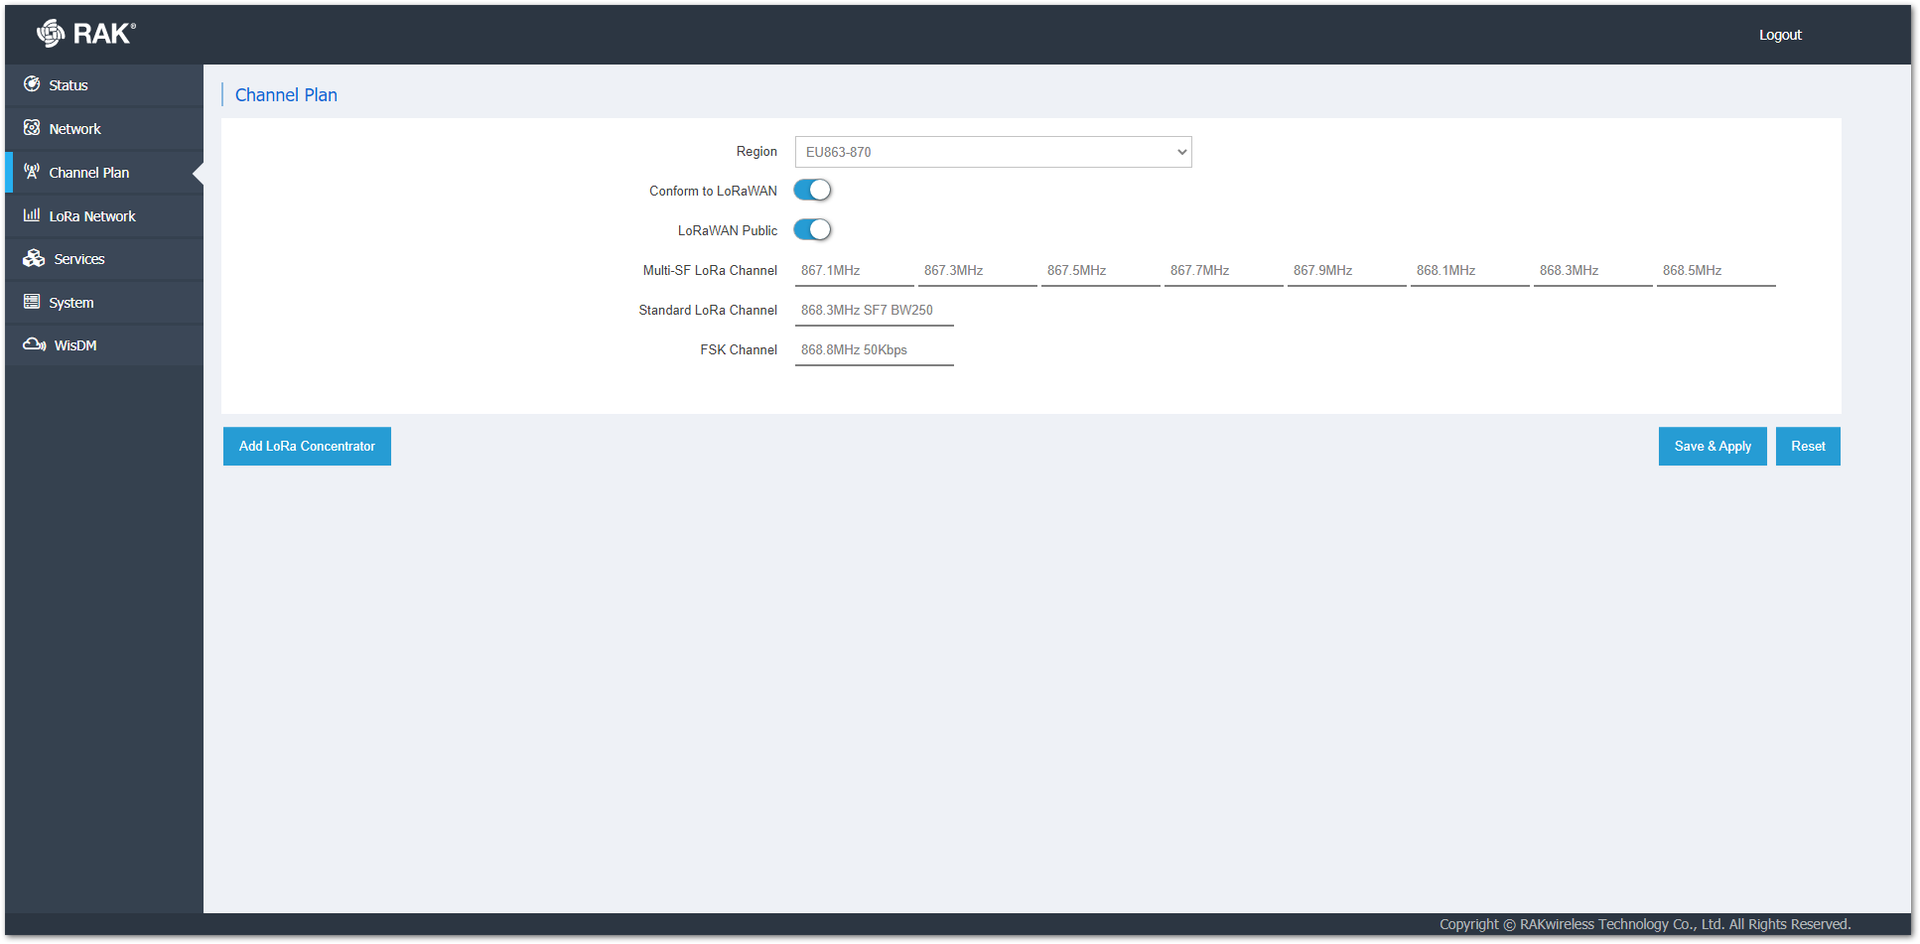Image resolution: width=1920 pixels, height=944 pixels.
Task: Click the LoRa Network bar-chart icon
Action: [32, 215]
